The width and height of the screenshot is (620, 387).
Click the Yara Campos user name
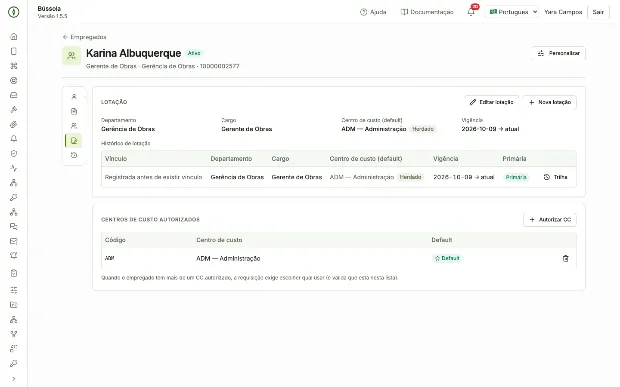pos(563,12)
